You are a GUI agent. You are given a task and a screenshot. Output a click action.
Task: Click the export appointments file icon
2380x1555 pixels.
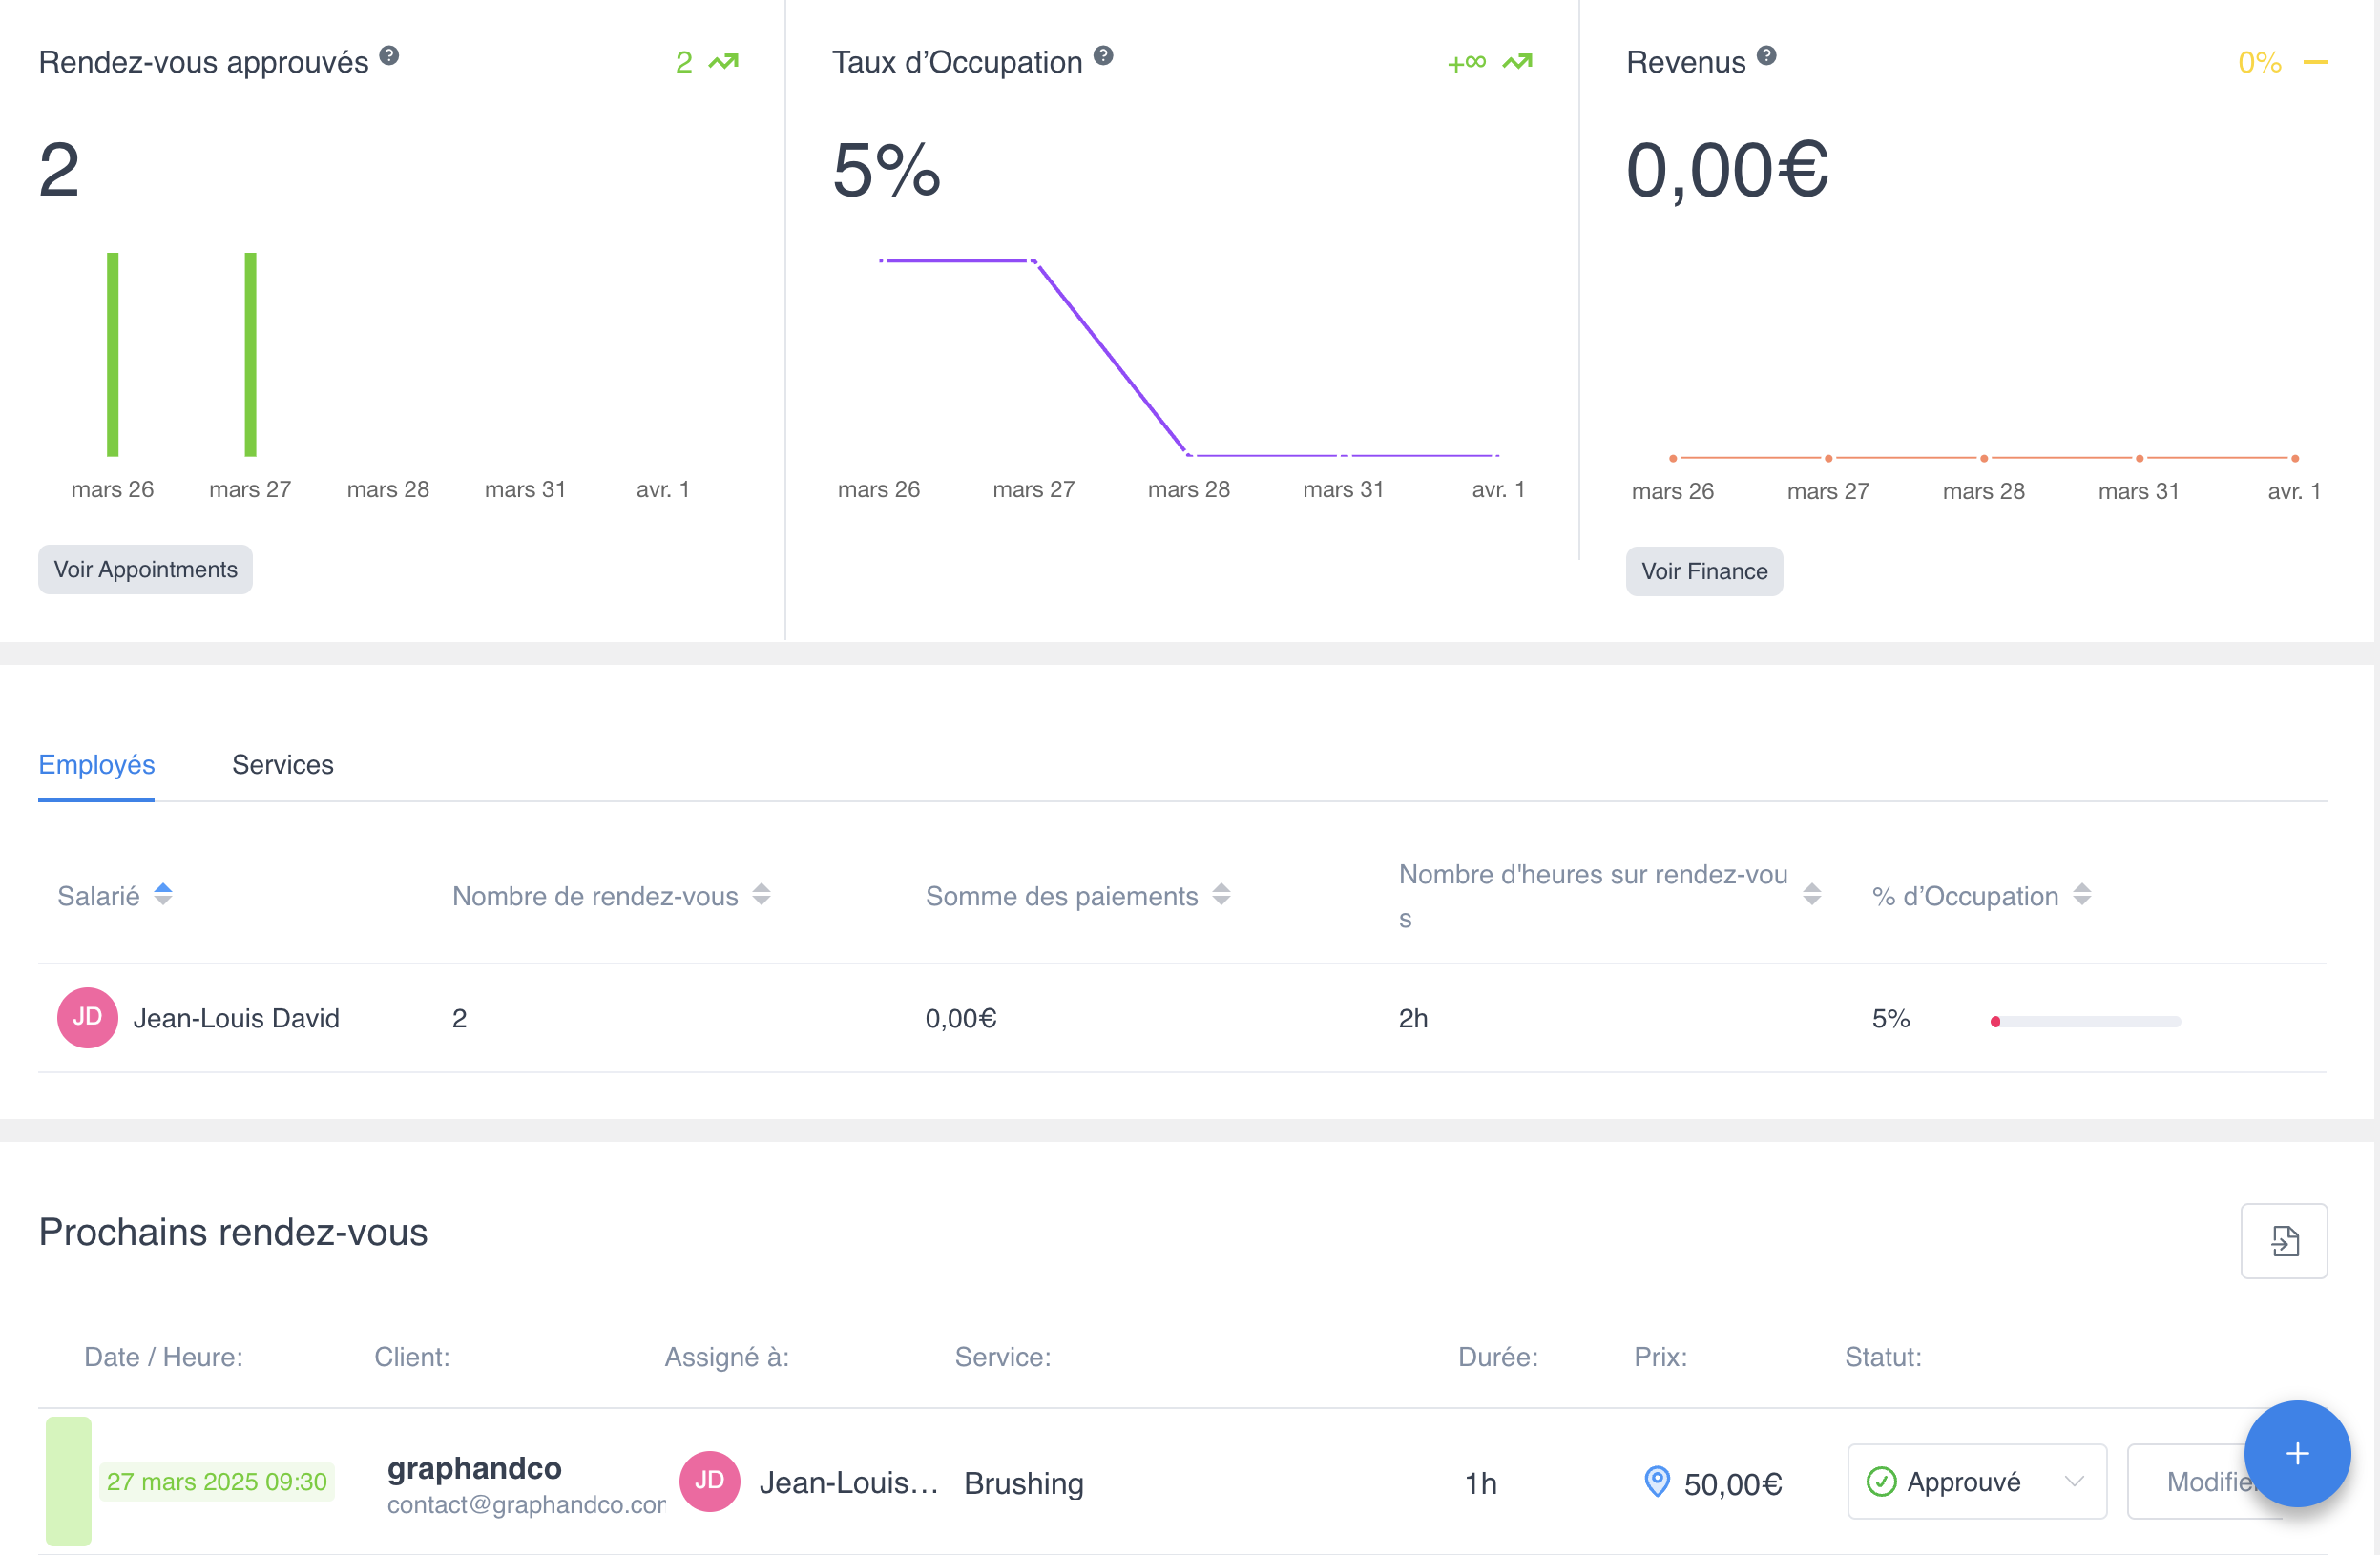click(2283, 1240)
